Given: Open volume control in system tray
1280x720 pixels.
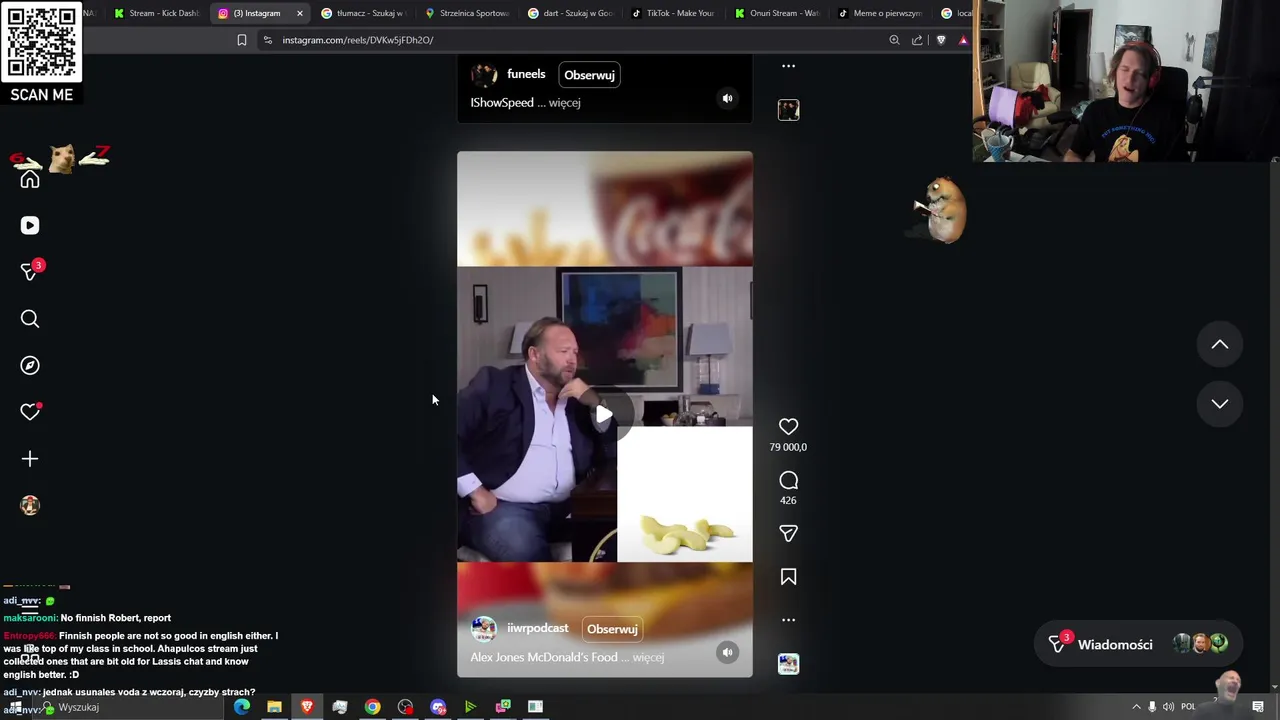Looking at the screenshot, I should (x=1168, y=707).
